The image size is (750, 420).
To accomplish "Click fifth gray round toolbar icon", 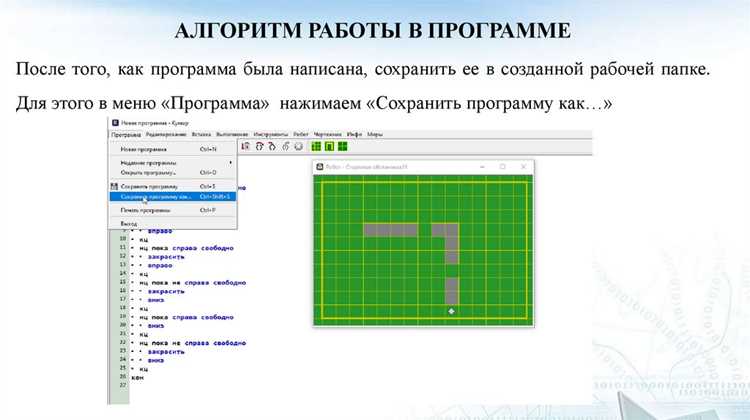I will 298,146.
